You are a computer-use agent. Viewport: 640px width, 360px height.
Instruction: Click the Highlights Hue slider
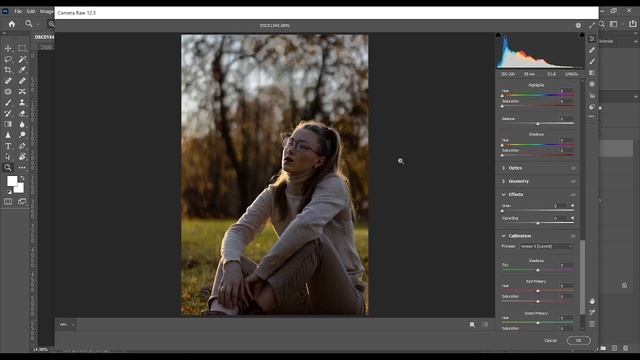point(538,95)
